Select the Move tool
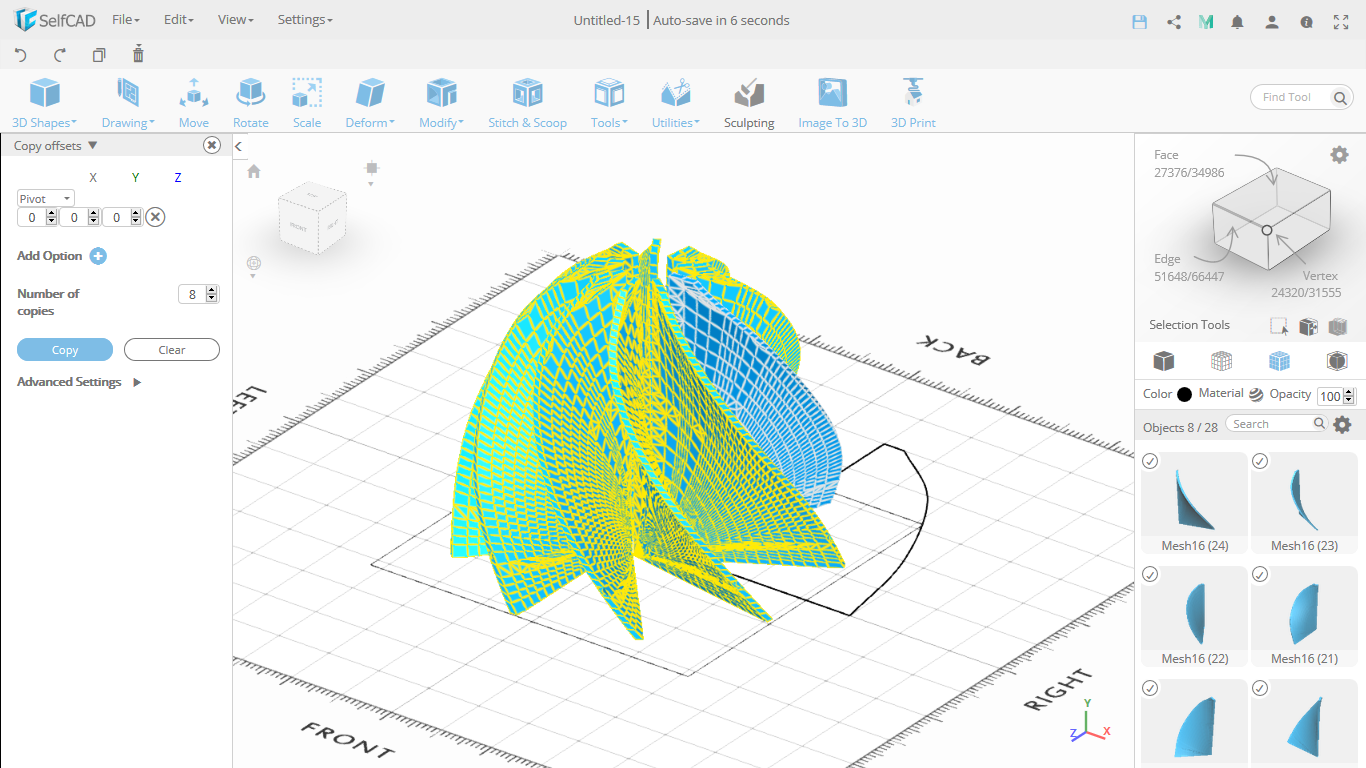This screenshot has height=768, width=1366. tap(194, 104)
